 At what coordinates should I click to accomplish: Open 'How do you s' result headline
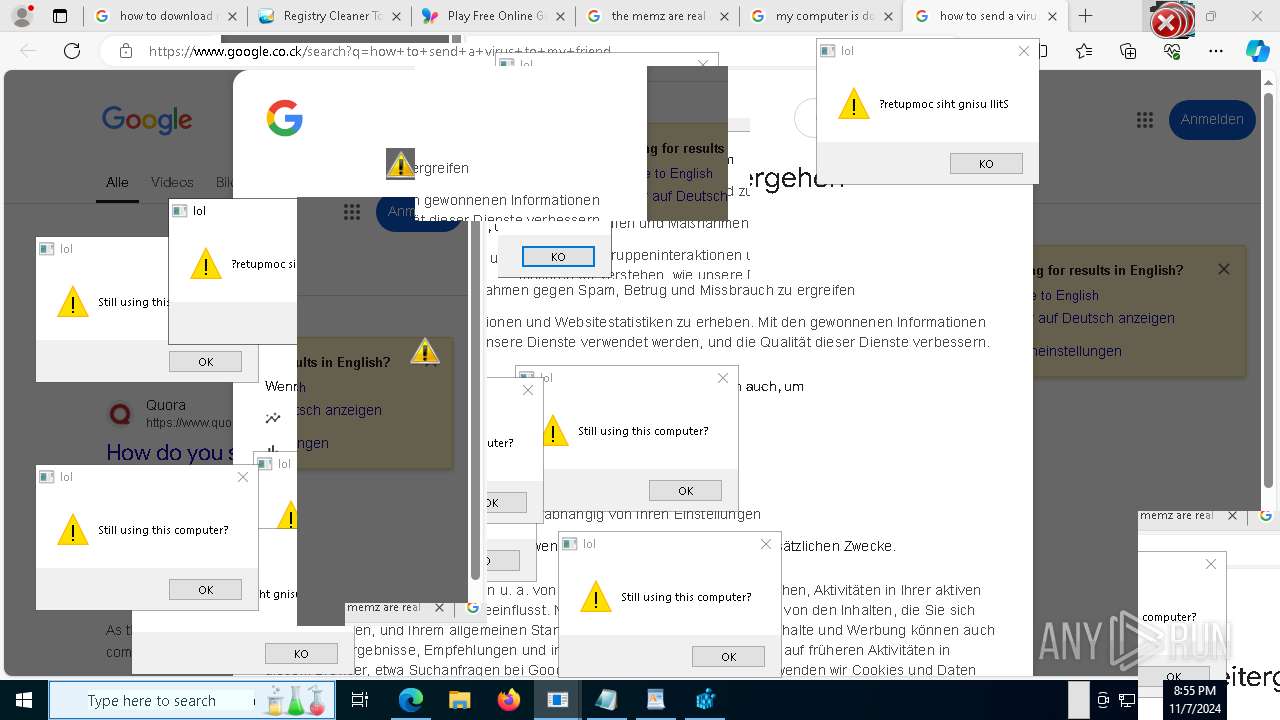coord(171,453)
